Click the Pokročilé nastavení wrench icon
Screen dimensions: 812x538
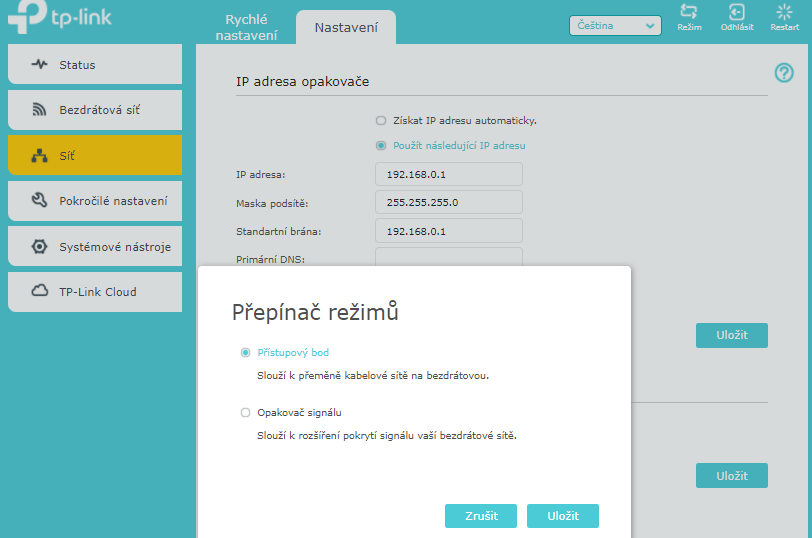click(40, 201)
